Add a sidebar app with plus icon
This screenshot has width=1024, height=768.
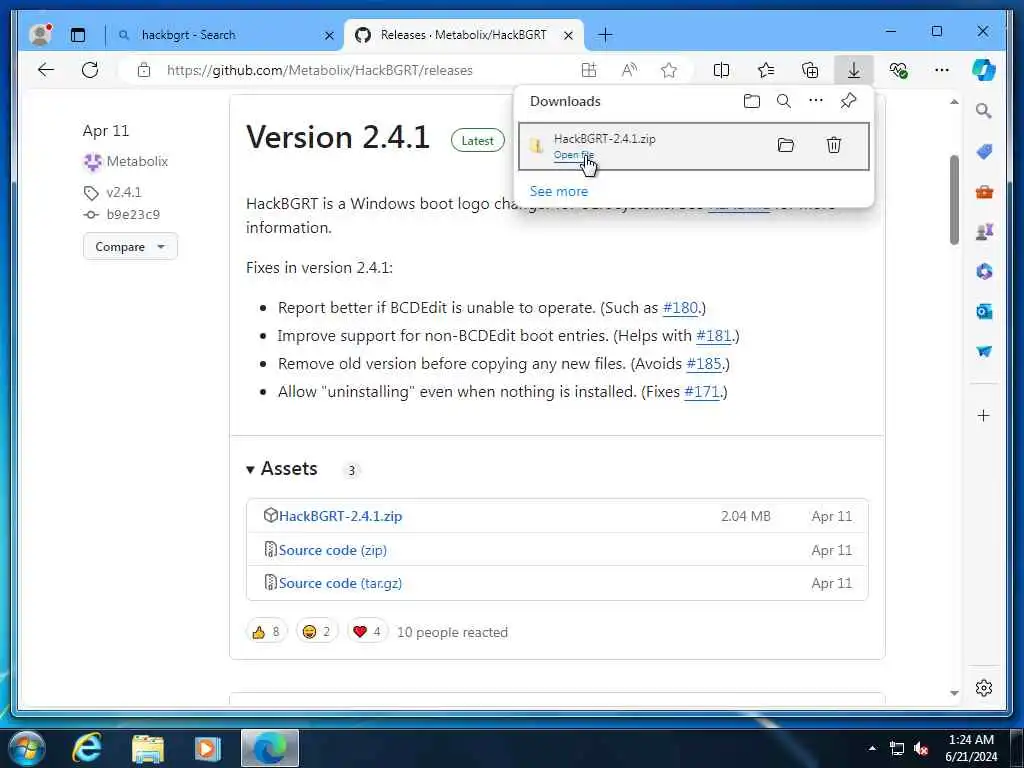984,415
